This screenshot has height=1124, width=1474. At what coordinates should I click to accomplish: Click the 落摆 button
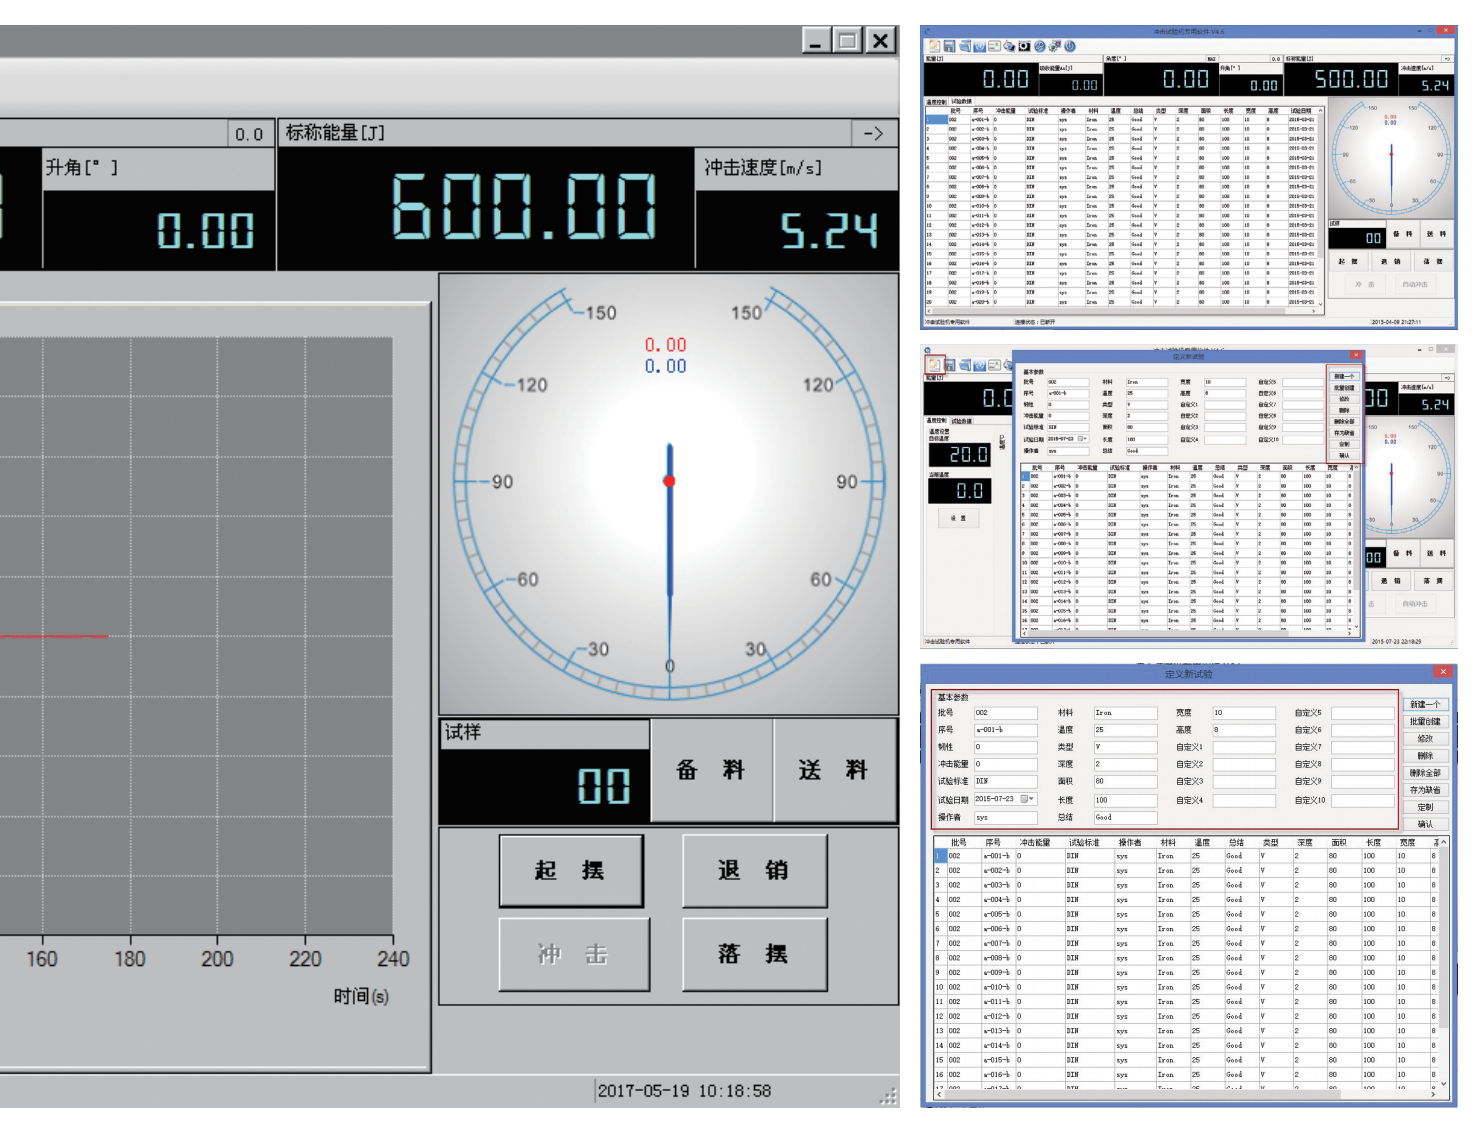click(x=754, y=954)
